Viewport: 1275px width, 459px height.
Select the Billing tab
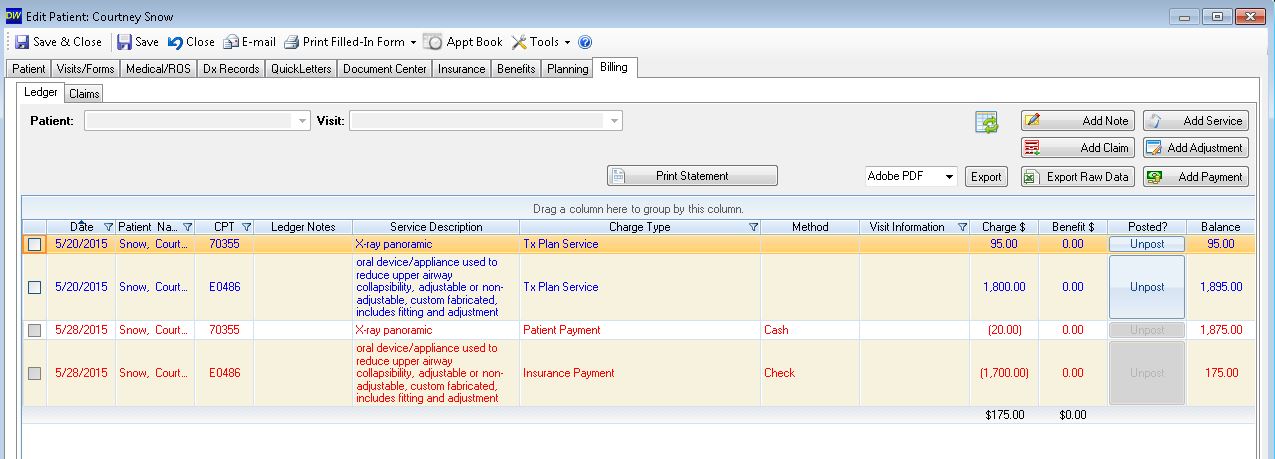[615, 68]
